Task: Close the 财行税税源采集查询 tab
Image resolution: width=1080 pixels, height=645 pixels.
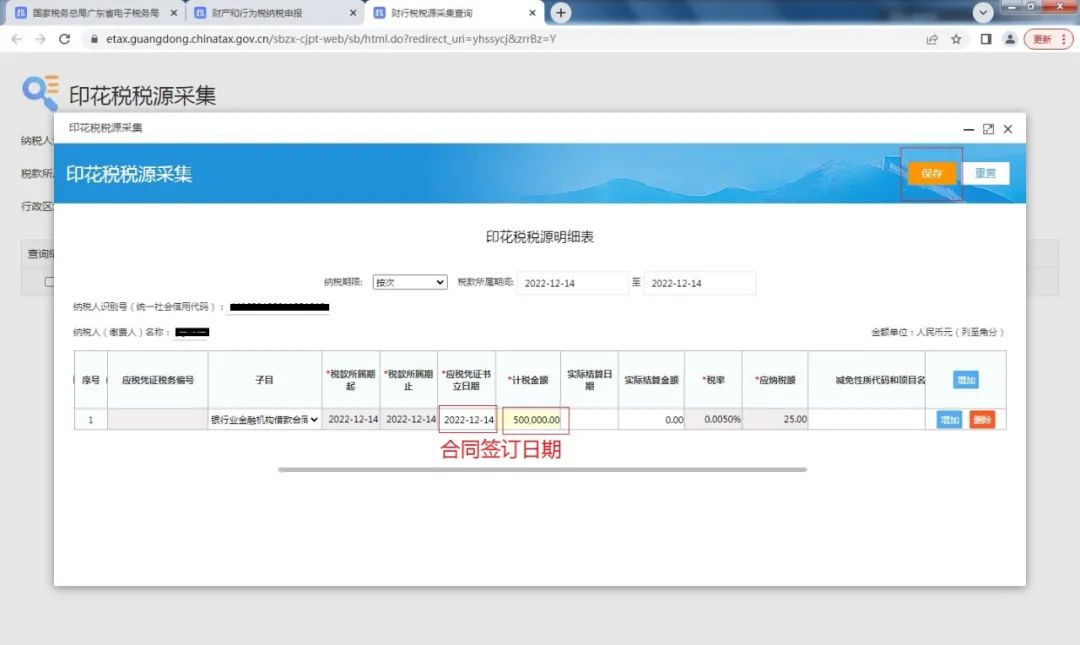Action: click(x=532, y=13)
